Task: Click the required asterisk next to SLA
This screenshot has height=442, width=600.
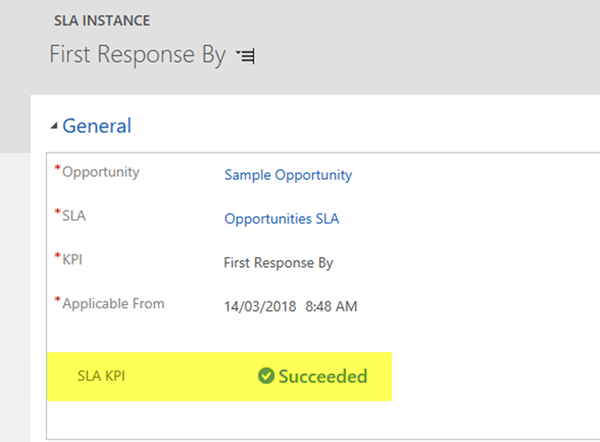Action: 58,214
